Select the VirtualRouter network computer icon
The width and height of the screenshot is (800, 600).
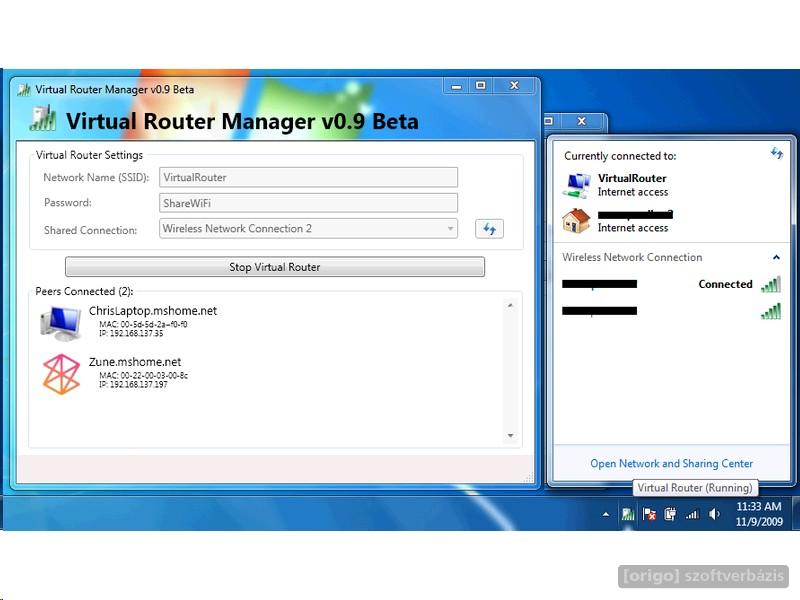point(577,185)
